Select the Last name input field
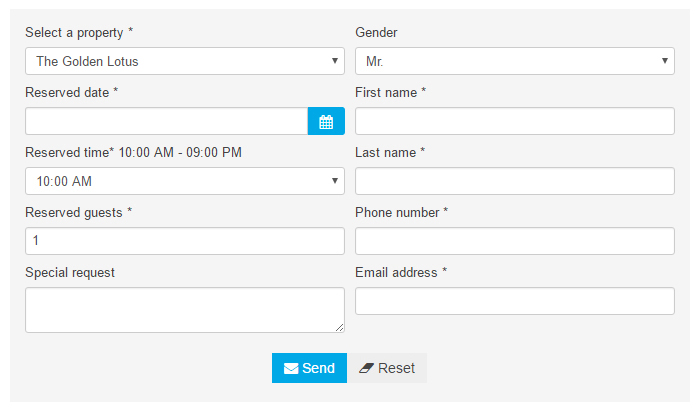Image resolution: width=700 pixels, height=410 pixels. 514,181
